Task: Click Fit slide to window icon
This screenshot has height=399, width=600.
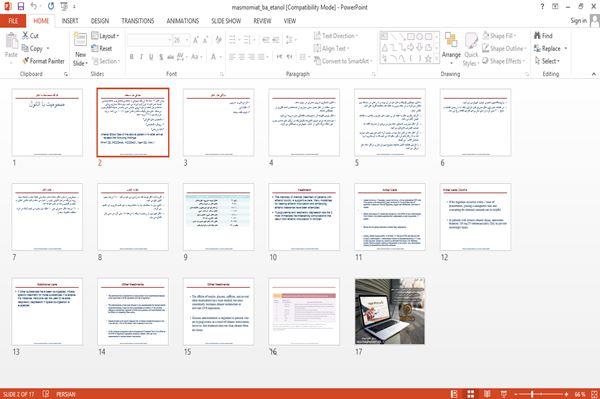Action: click(594, 394)
